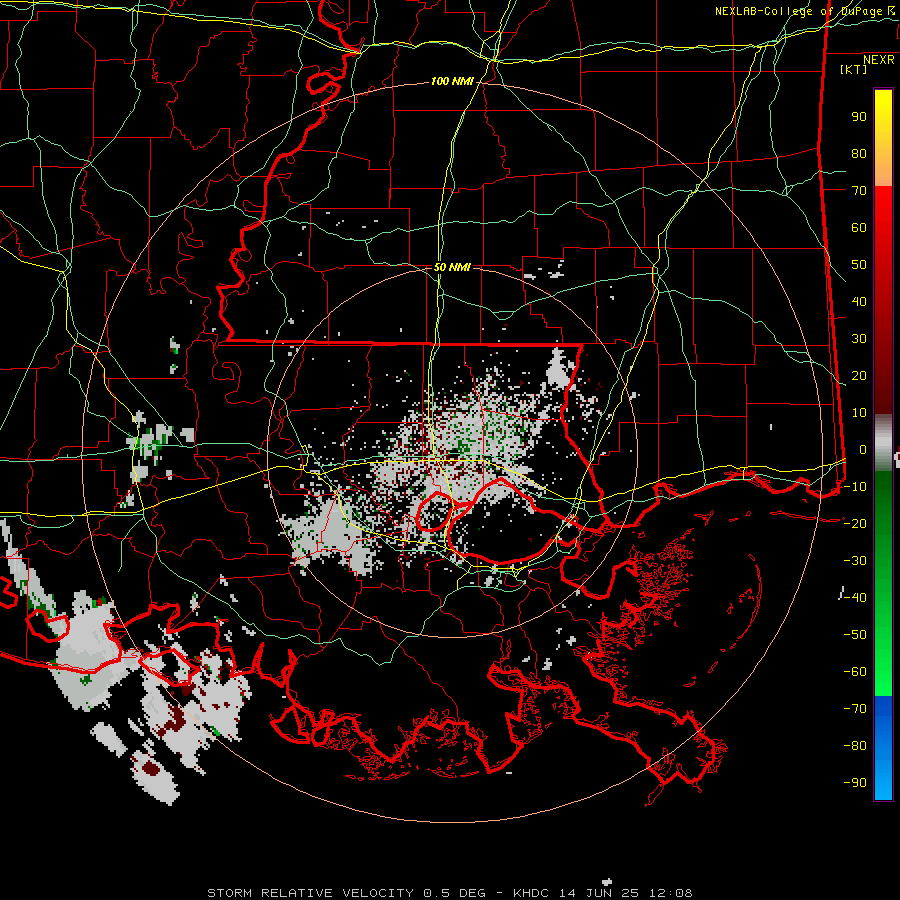900x900 pixels.
Task: Click the light blue bottom segment of color bar
Action: [x=883, y=781]
